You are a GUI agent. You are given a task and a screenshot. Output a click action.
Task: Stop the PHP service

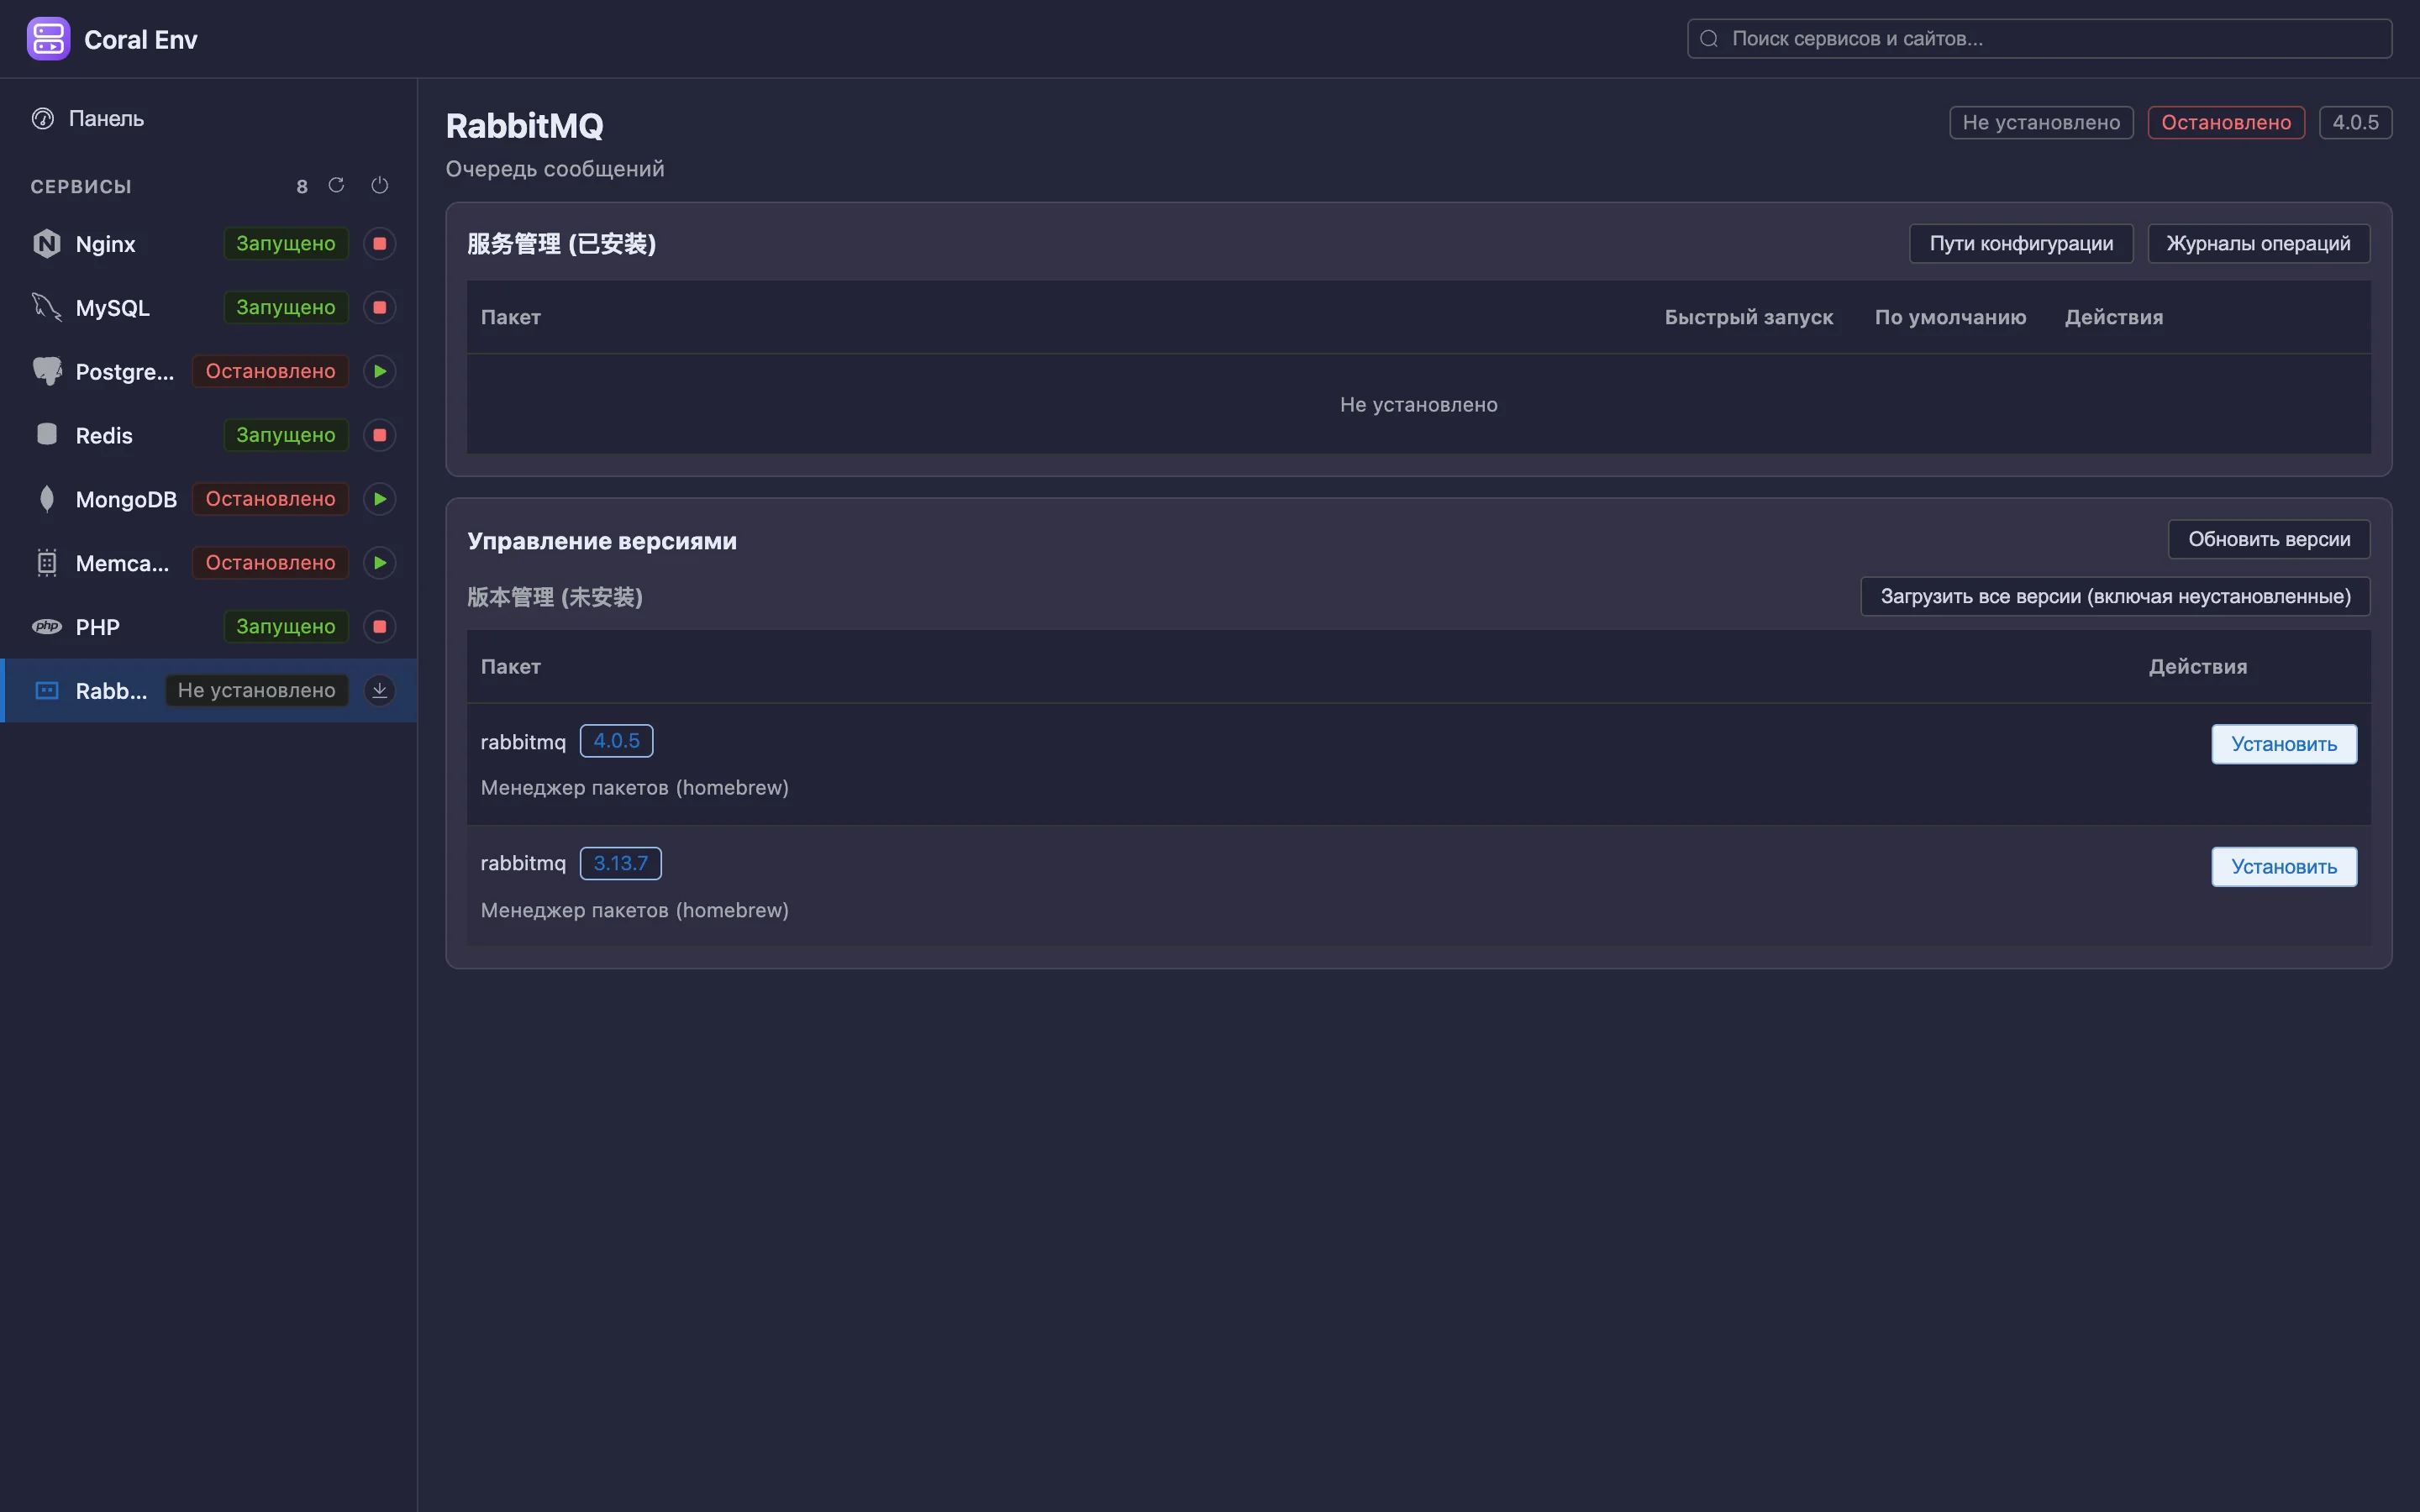tap(380, 627)
